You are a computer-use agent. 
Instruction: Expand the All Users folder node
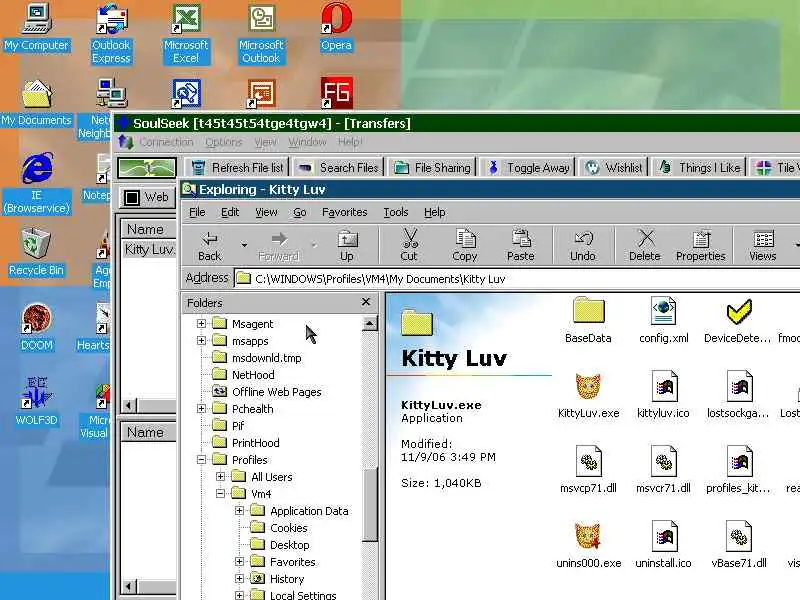point(220,477)
